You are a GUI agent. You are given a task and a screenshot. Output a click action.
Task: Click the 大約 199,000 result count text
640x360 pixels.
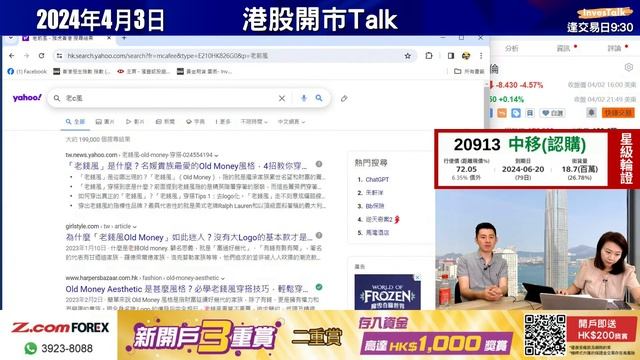[98, 139]
